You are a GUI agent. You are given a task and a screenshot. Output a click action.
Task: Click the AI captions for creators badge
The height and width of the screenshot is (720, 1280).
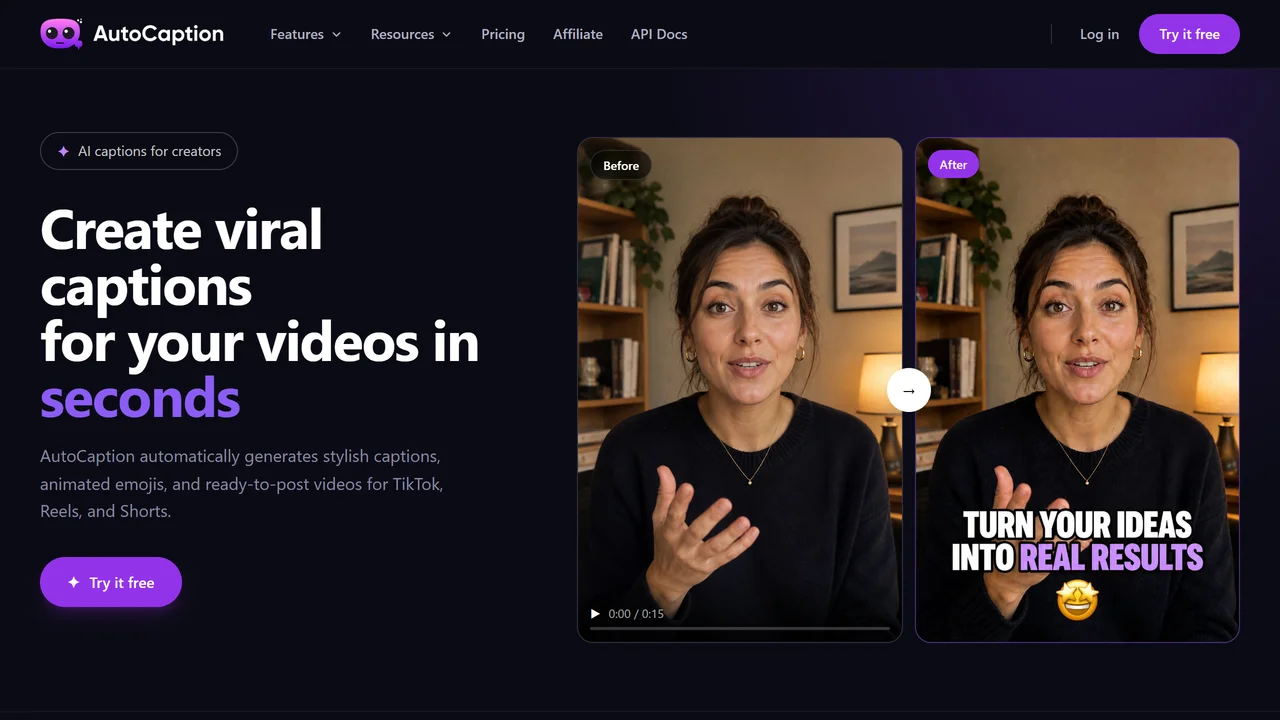(139, 151)
